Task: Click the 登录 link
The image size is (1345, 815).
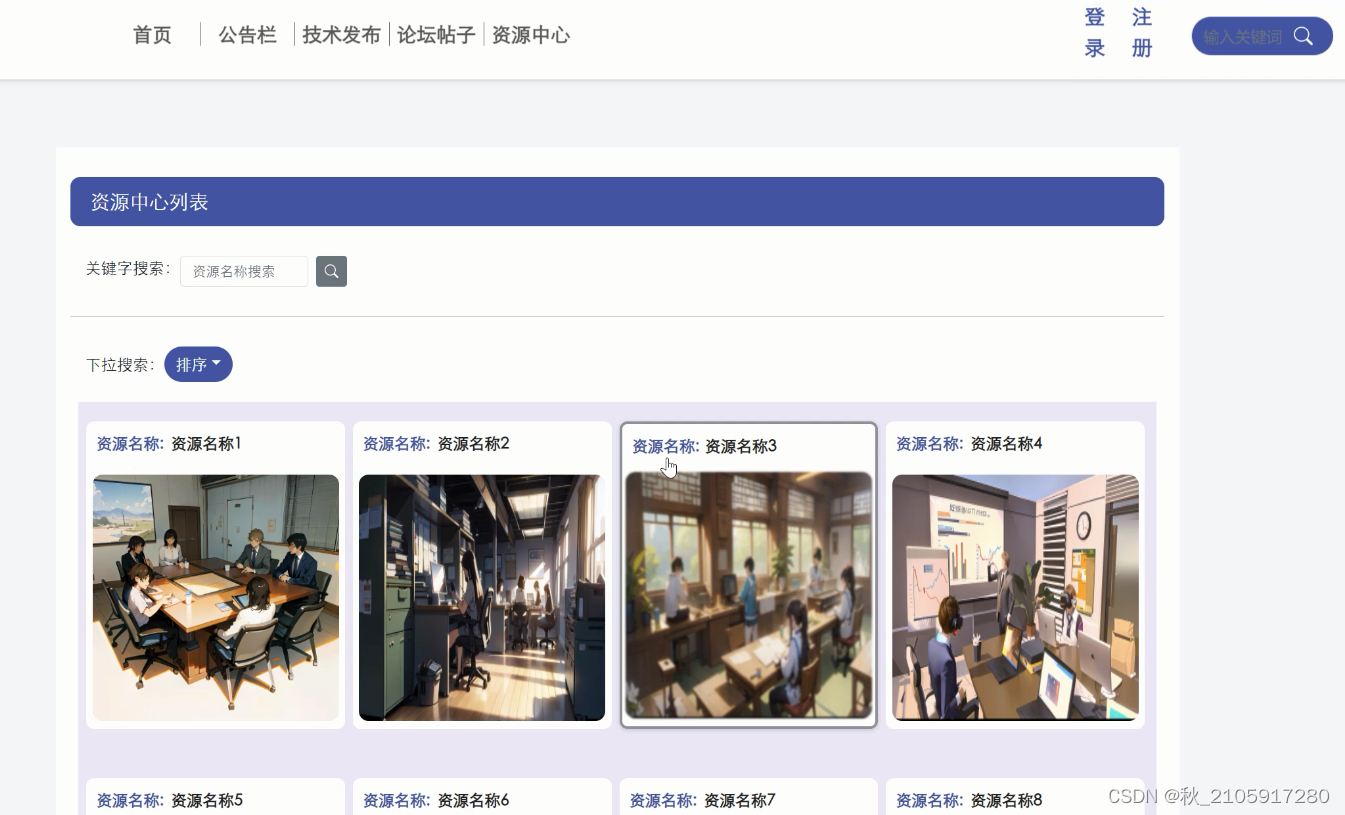Action: click(1095, 33)
